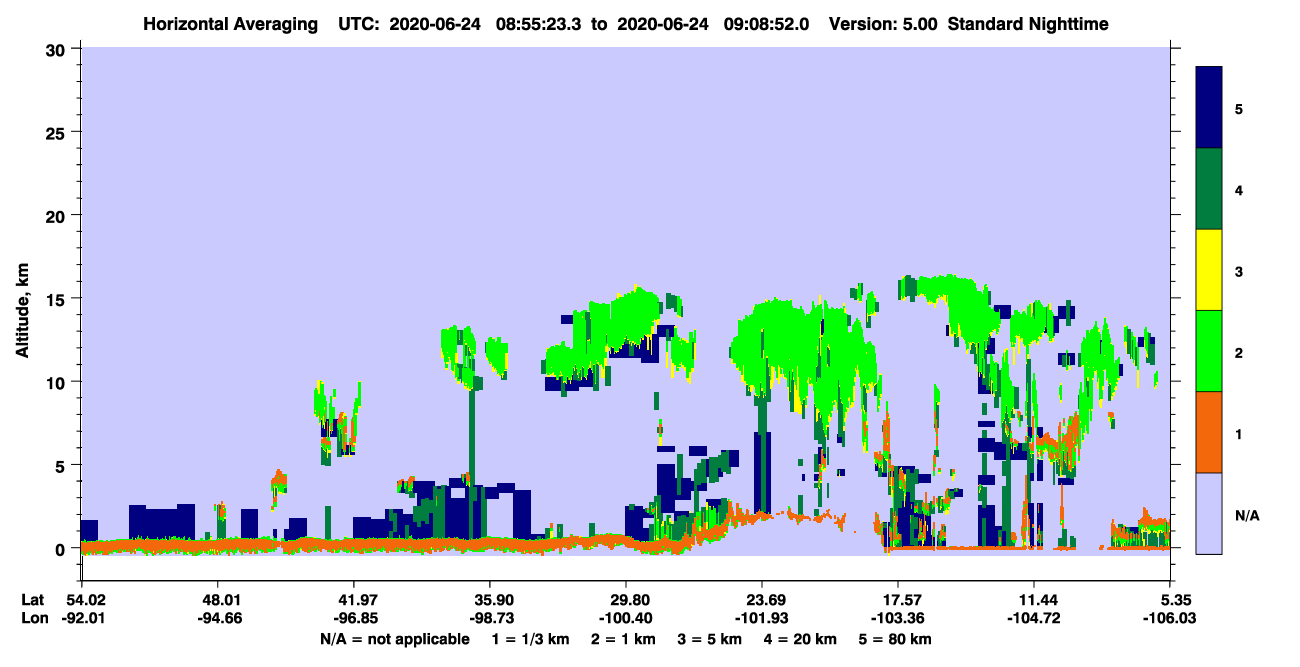
Task: Click the bright green colorbar segment labeled 2
Action: [x=1209, y=351]
